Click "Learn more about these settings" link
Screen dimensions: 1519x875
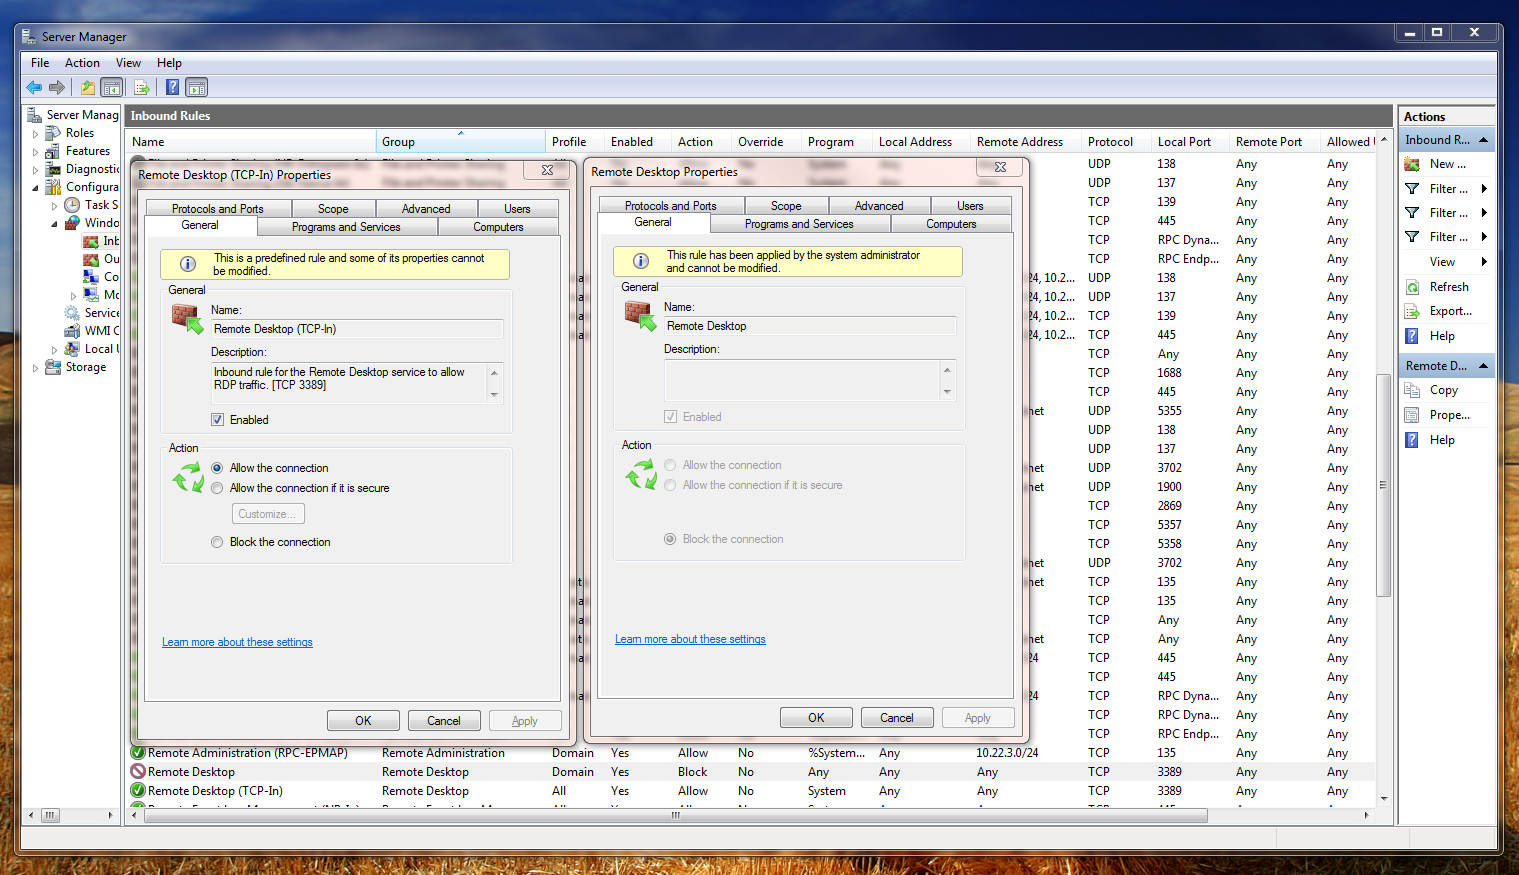point(237,642)
